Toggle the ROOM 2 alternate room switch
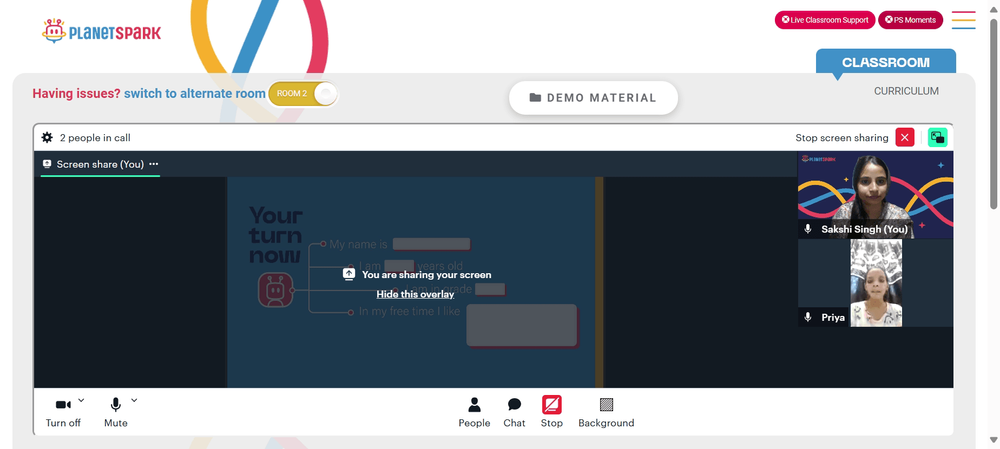Viewport: 1000px width, 449px height. click(303, 94)
